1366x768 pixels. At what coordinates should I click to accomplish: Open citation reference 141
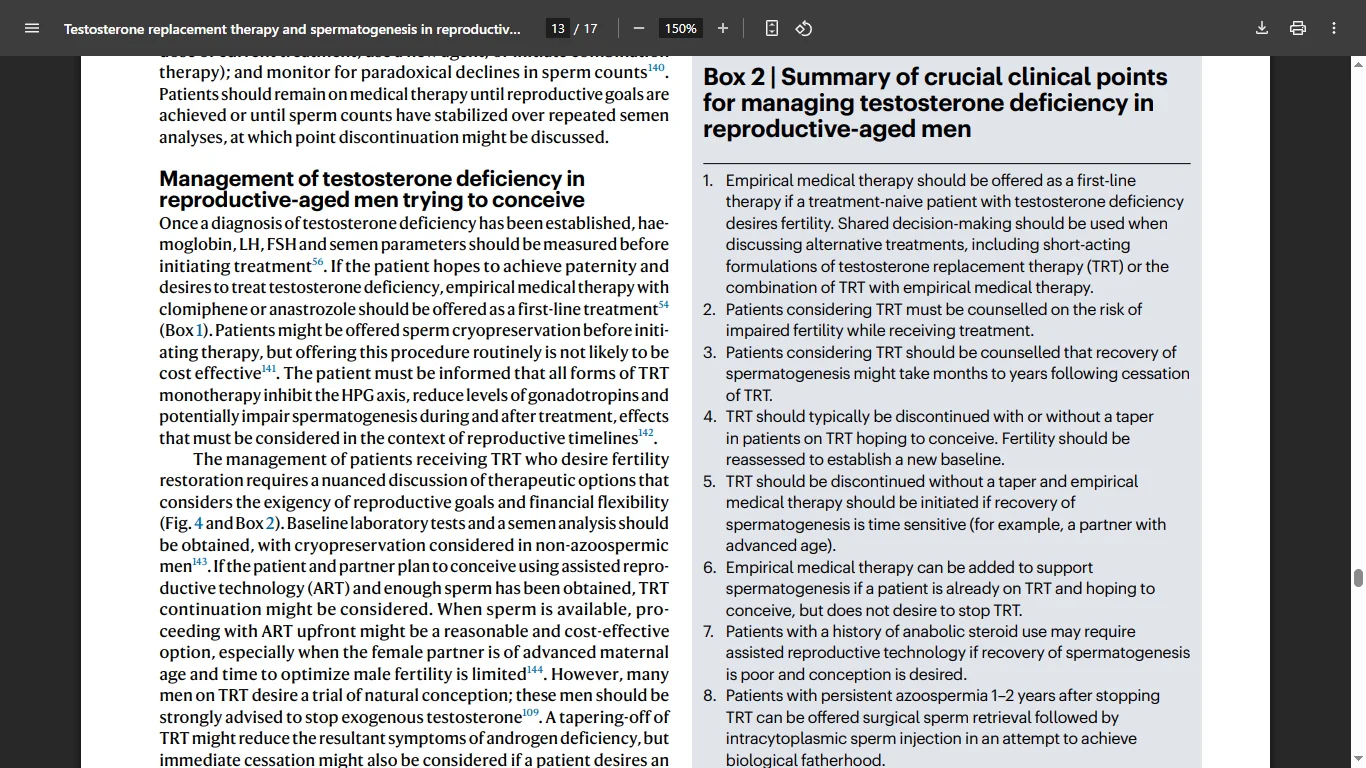[x=269, y=369]
